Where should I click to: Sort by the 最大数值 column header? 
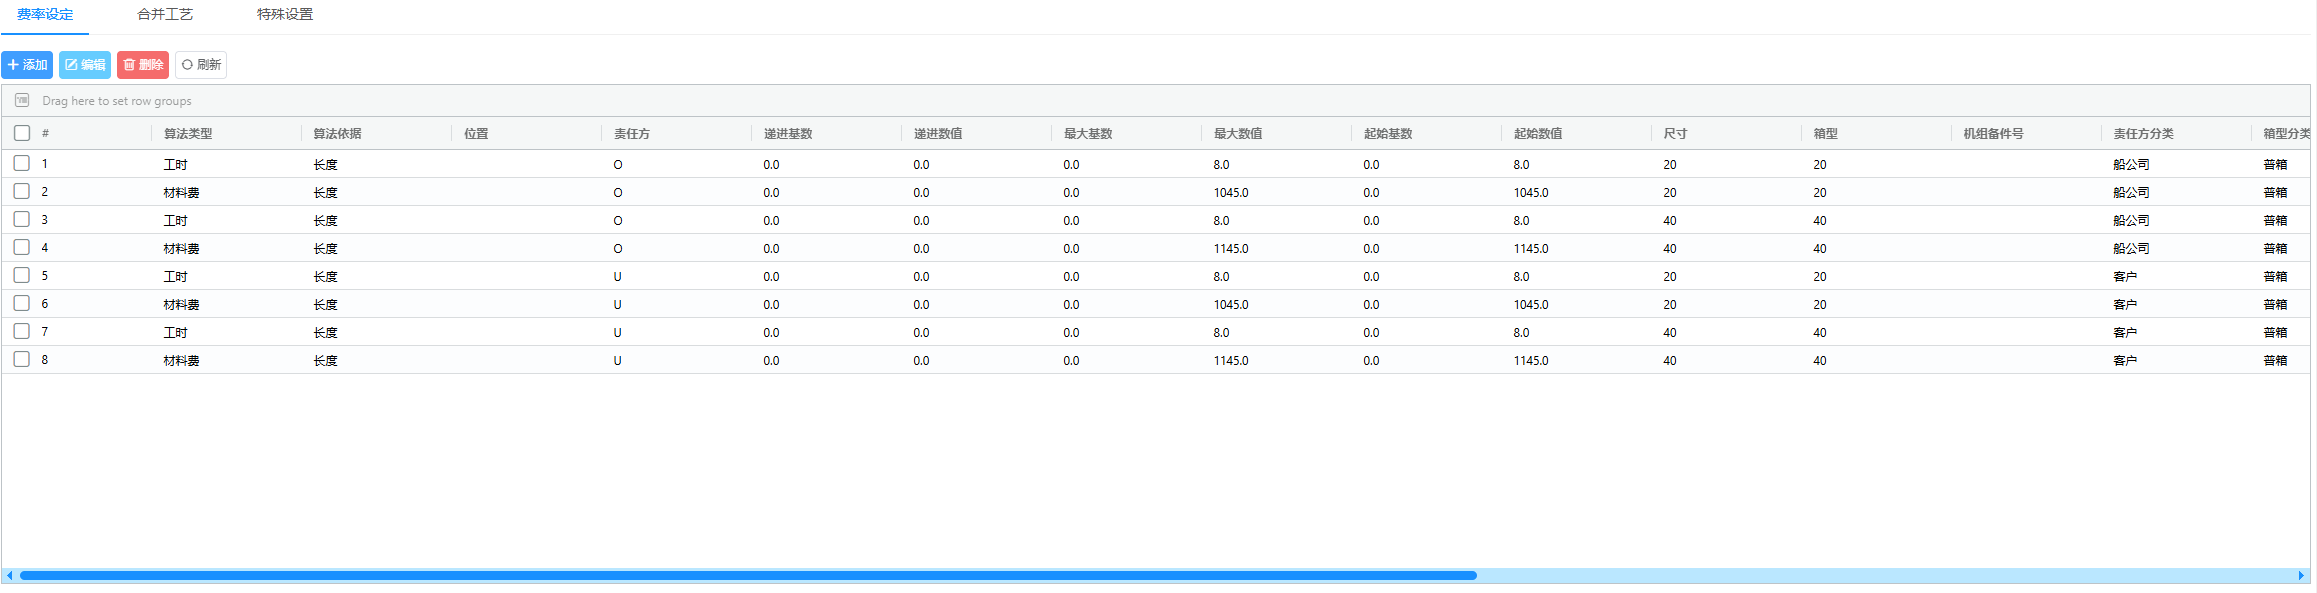1238,134
